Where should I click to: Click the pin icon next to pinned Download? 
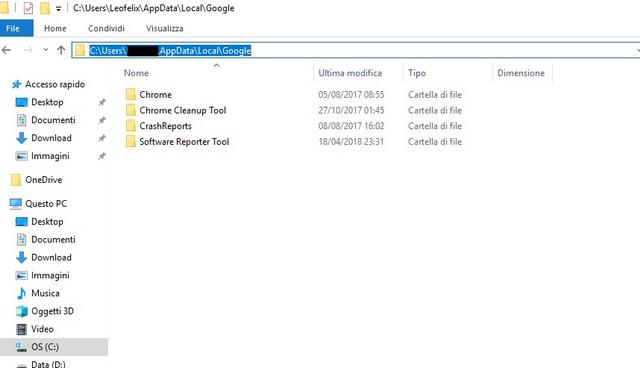click(102, 138)
